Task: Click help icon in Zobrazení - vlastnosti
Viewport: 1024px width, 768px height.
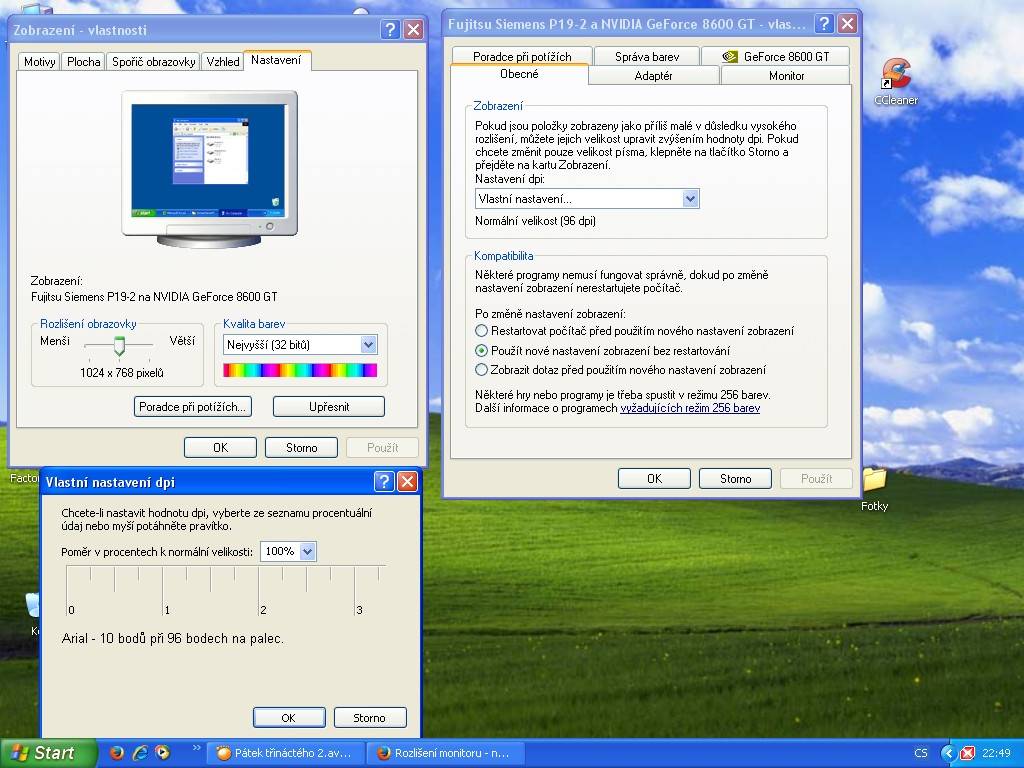Action: [x=390, y=29]
